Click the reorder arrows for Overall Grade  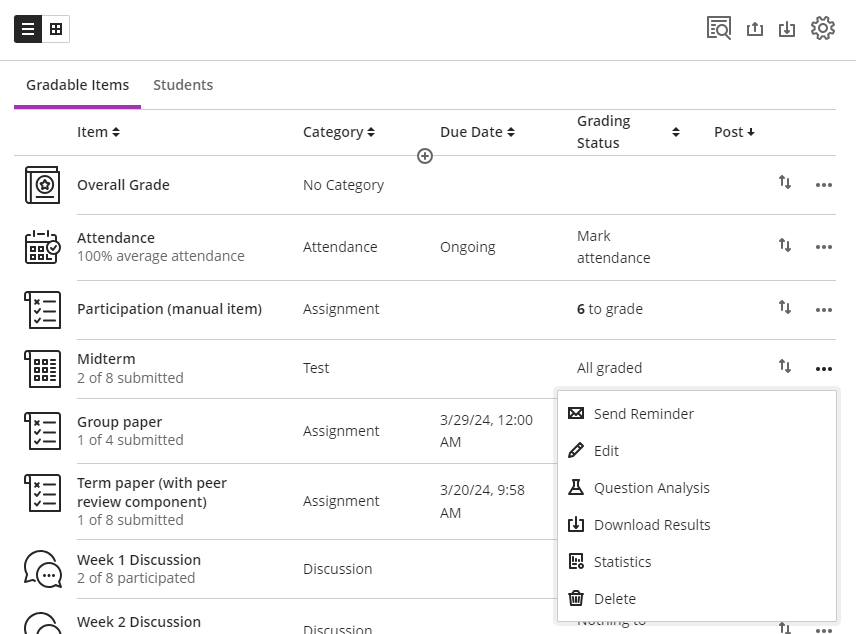pos(785,183)
